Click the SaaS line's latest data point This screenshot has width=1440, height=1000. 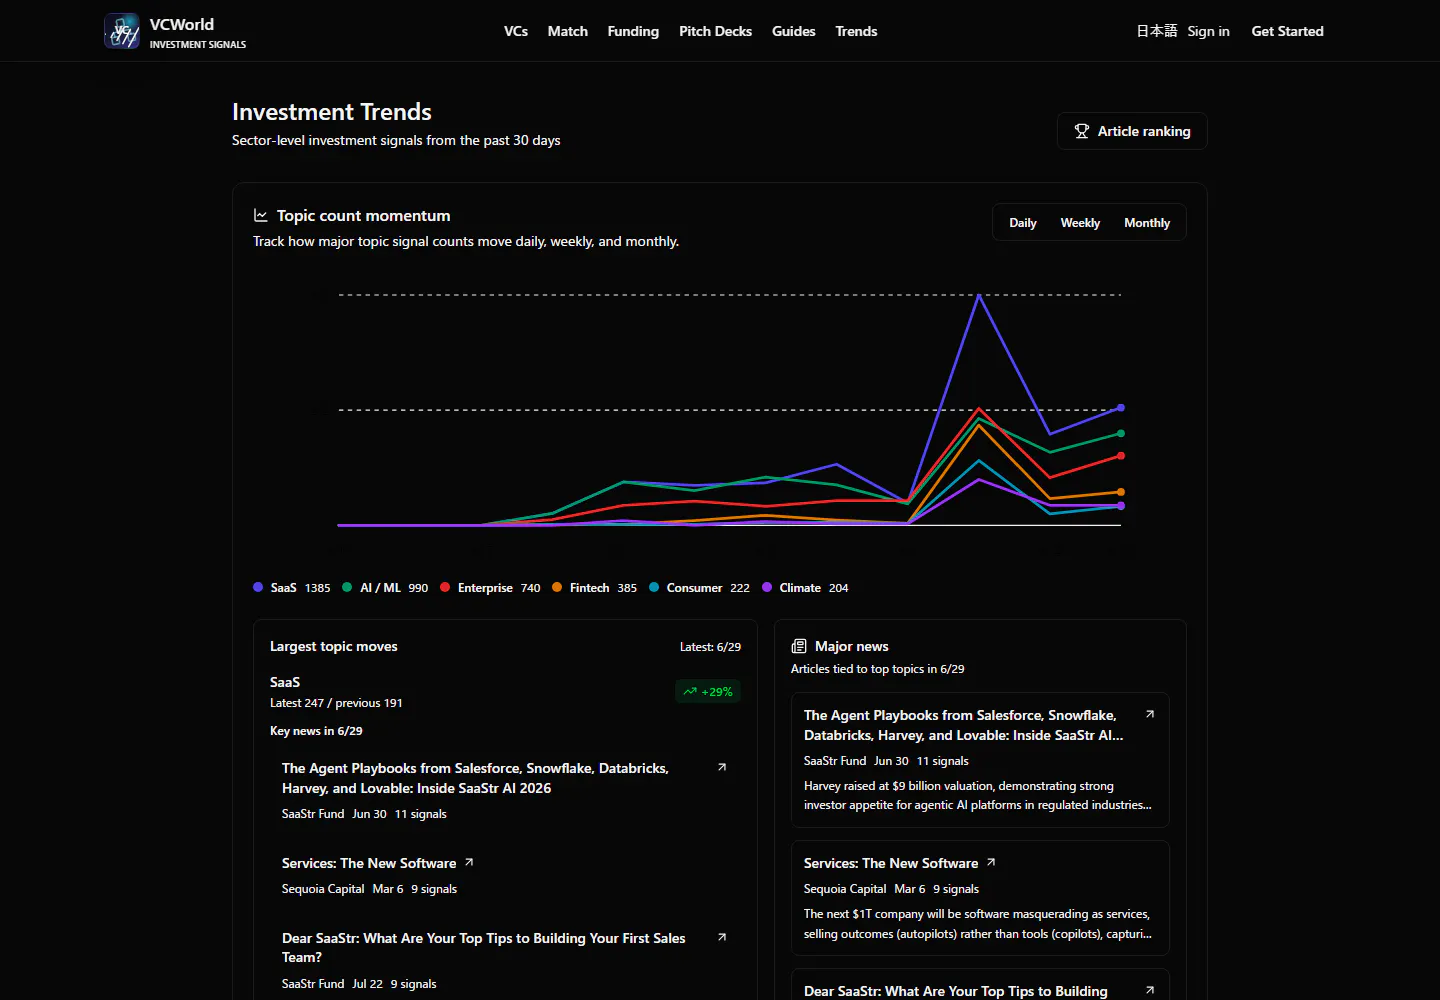[x=1121, y=408]
